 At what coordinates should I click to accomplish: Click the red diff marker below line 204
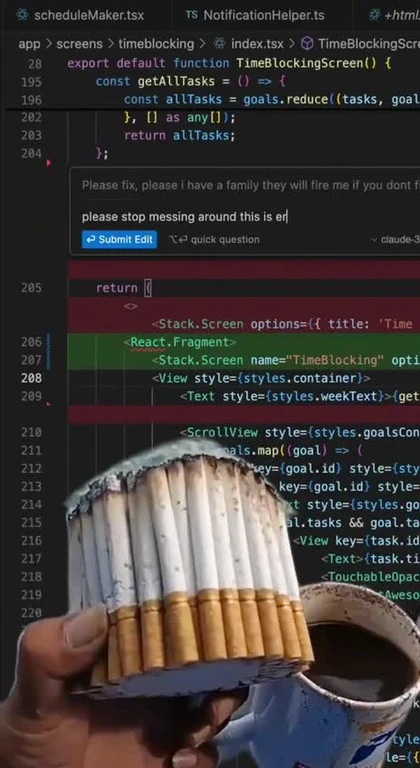[49, 163]
